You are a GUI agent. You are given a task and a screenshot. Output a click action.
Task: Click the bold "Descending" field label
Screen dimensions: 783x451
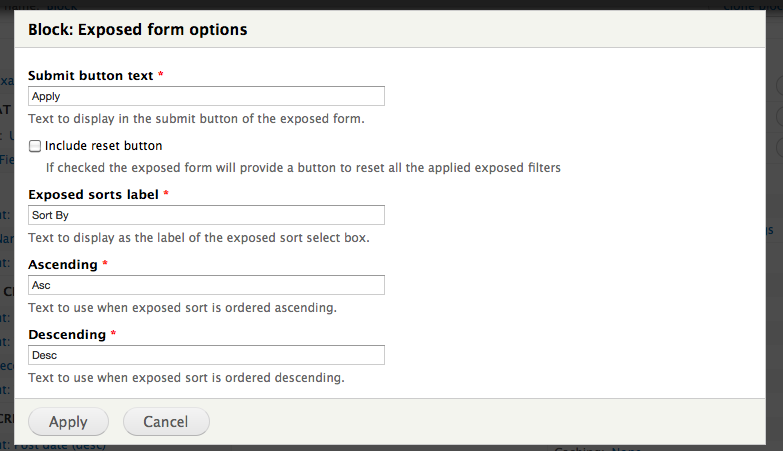[x=67, y=334]
